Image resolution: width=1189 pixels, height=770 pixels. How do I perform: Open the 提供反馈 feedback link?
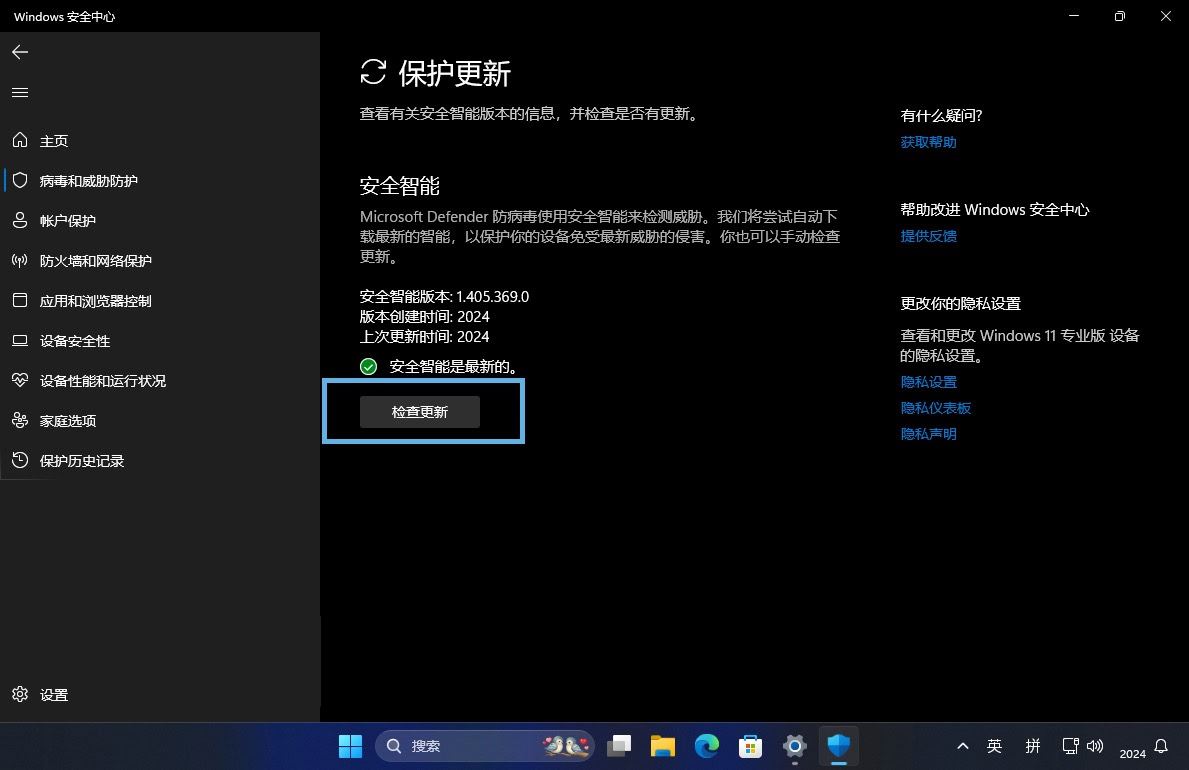pyautogui.click(x=928, y=236)
